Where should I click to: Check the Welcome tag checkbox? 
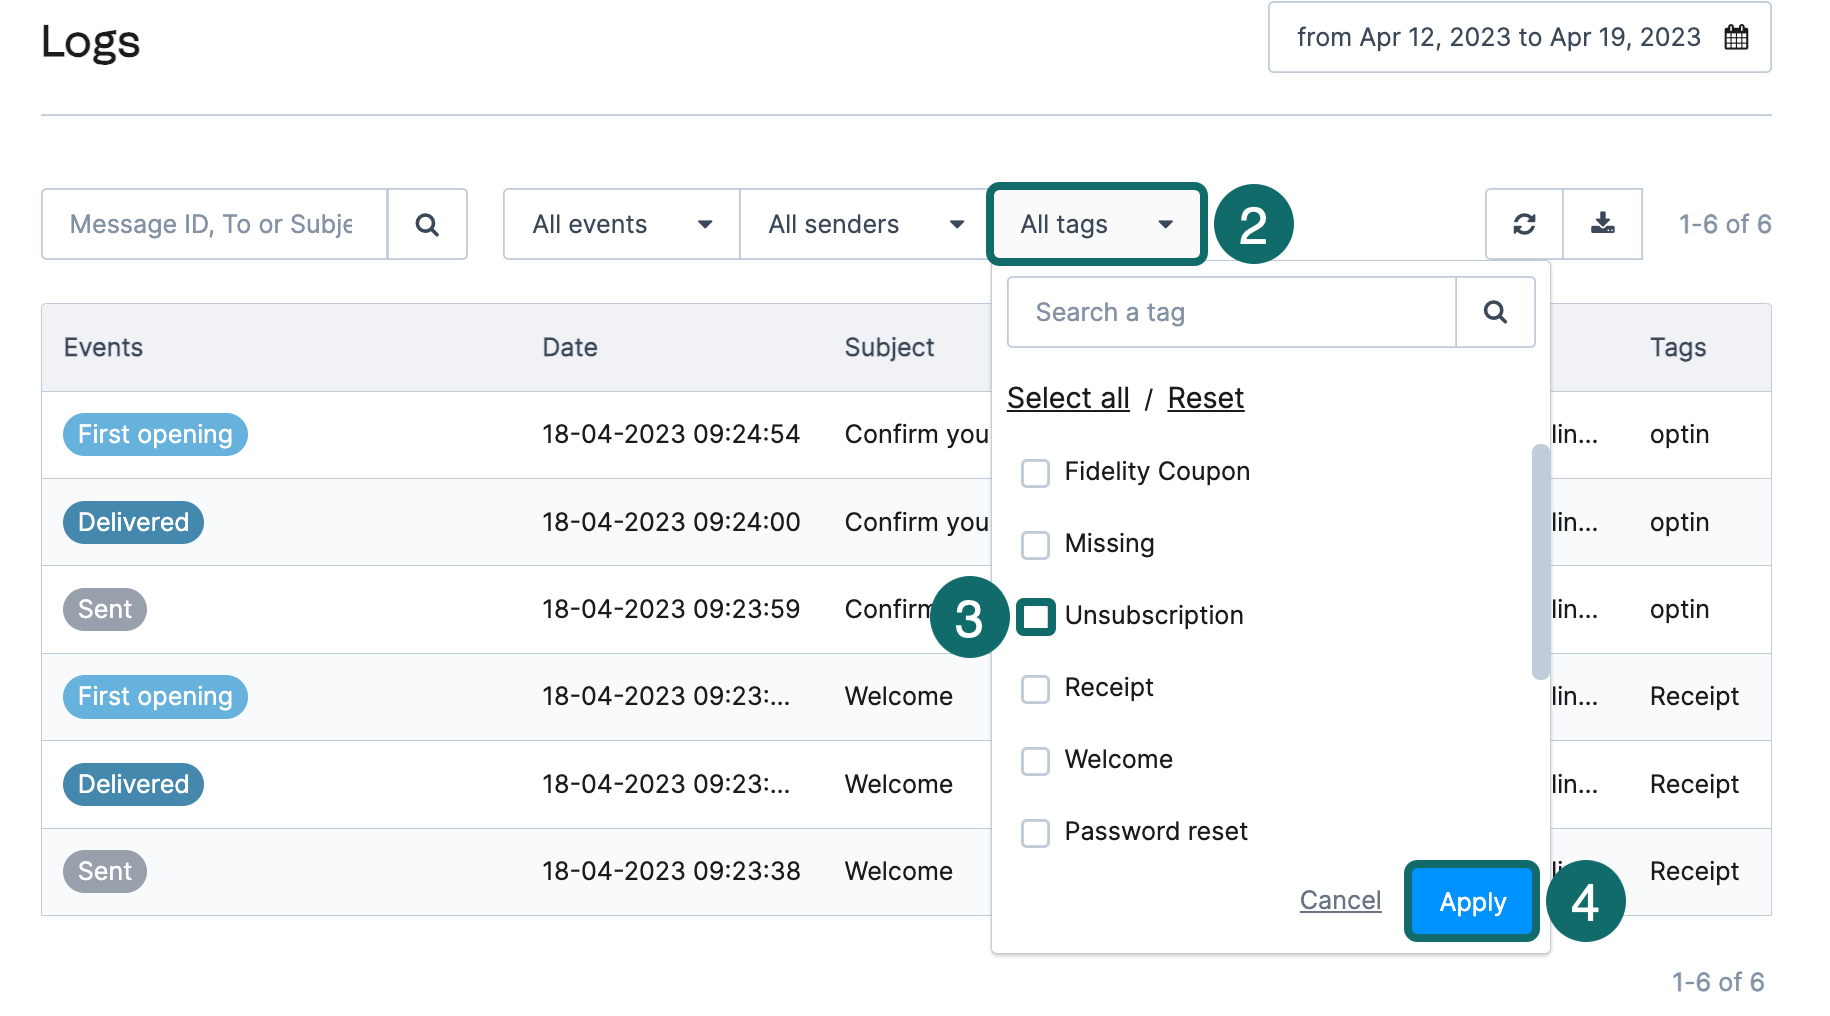coord(1035,761)
